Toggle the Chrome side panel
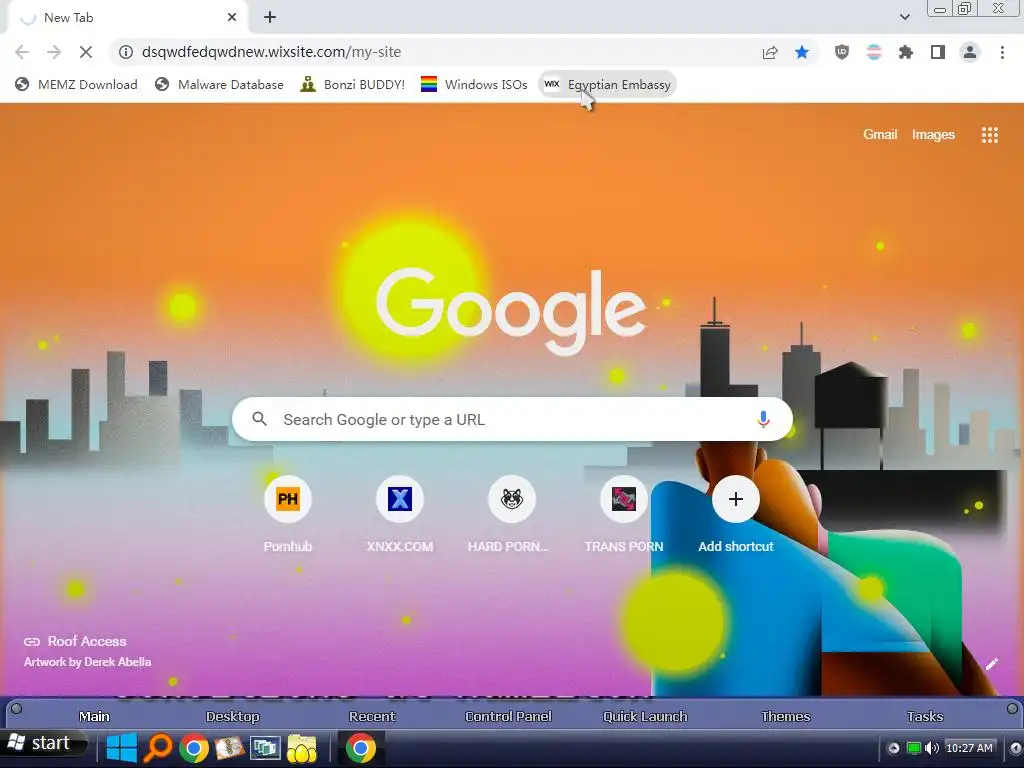The width and height of the screenshot is (1024, 768). tap(938, 52)
